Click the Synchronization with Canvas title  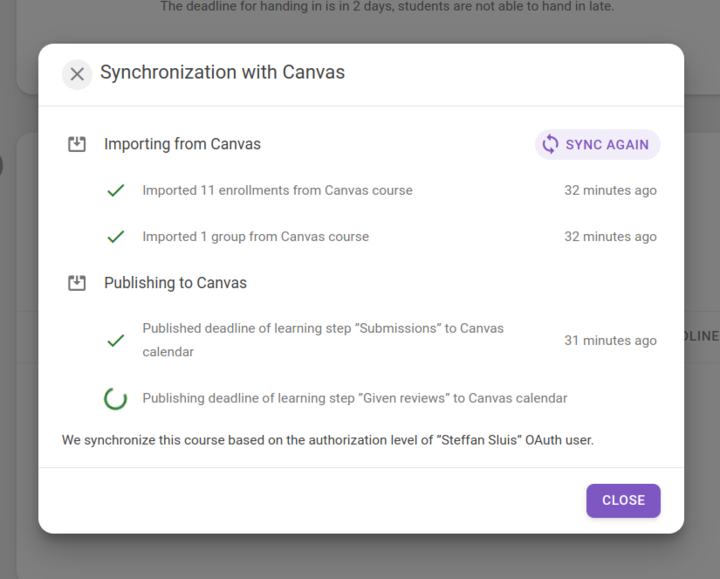tap(223, 73)
